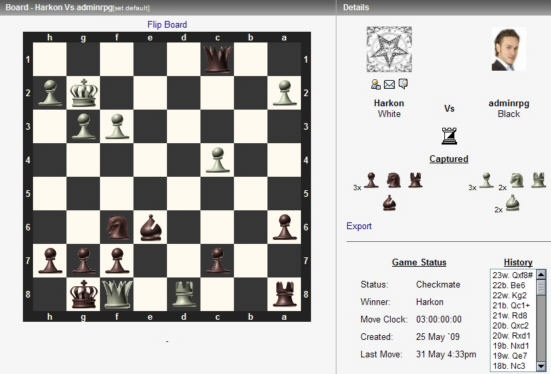Select history move 23w. Qxf8#
This screenshot has height=374, width=551.
pos(512,275)
